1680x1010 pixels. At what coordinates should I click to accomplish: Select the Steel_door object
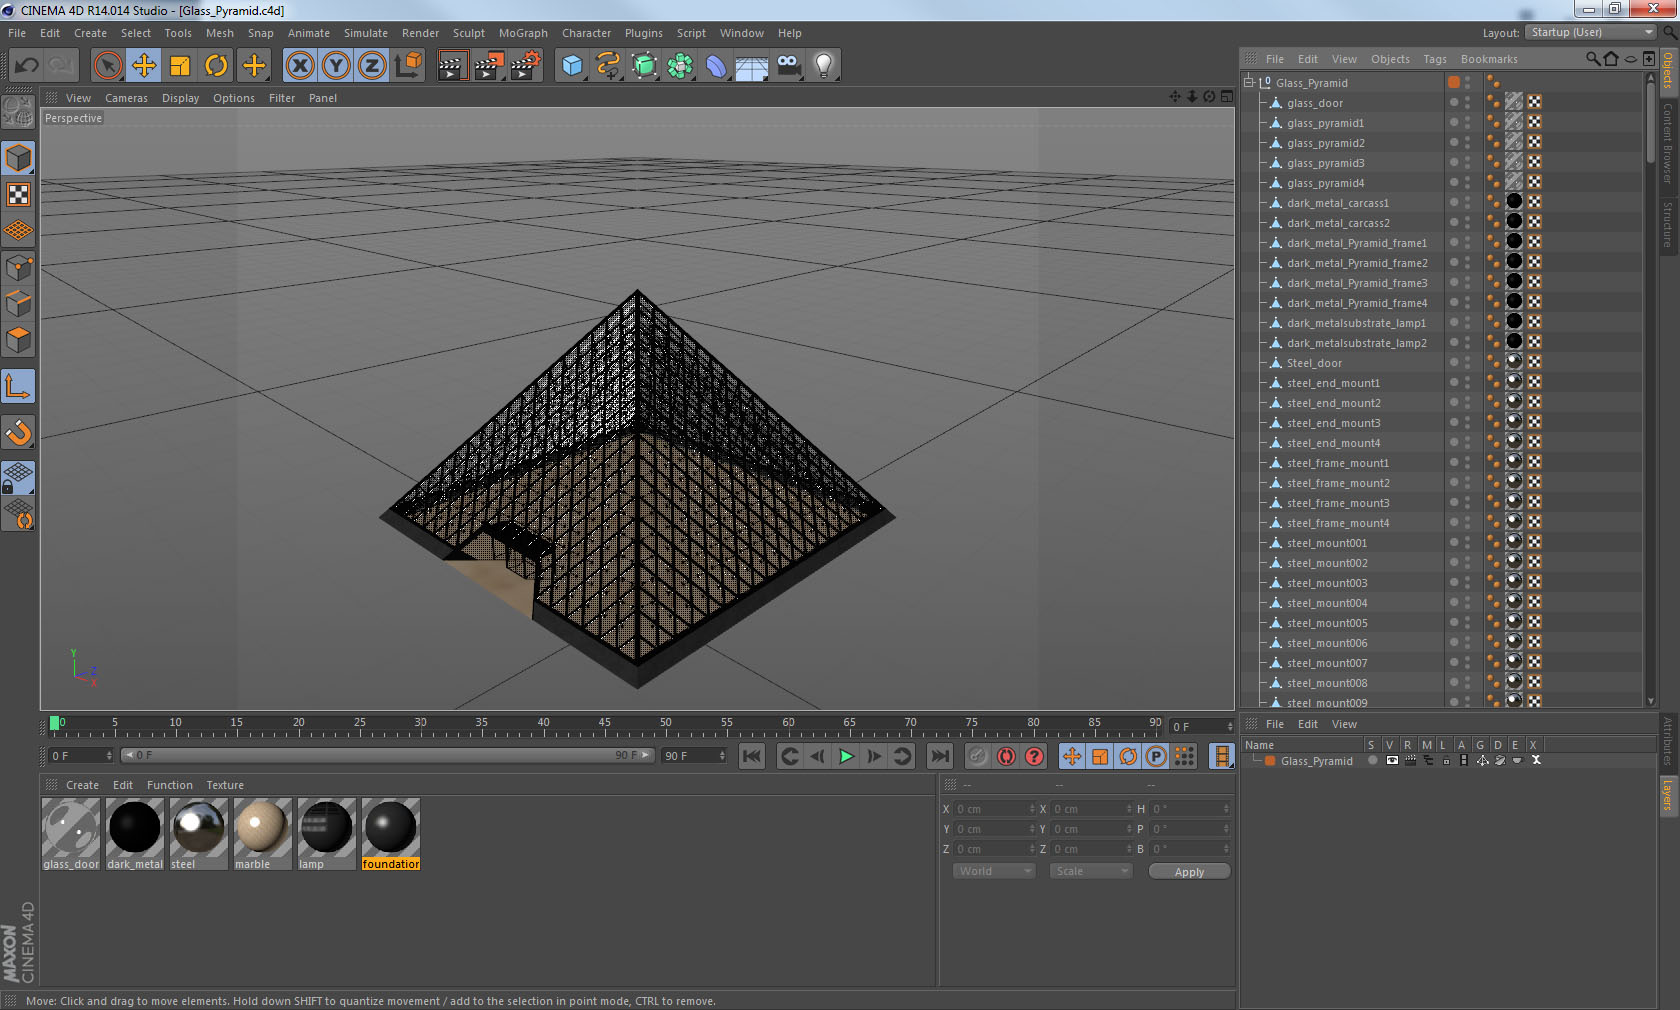(1314, 363)
